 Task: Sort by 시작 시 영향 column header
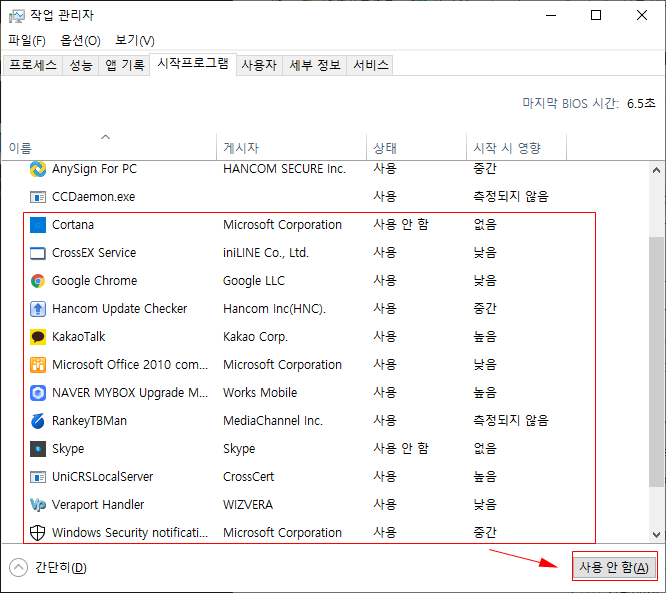point(516,147)
